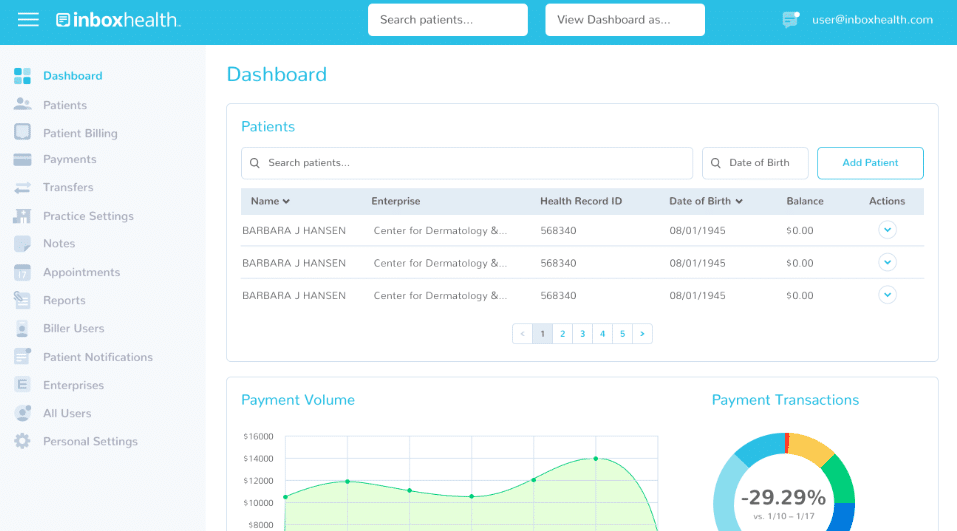Expand actions for third BARBARA J HANSEN row
This screenshot has width=957, height=531.
coord(887,295)
